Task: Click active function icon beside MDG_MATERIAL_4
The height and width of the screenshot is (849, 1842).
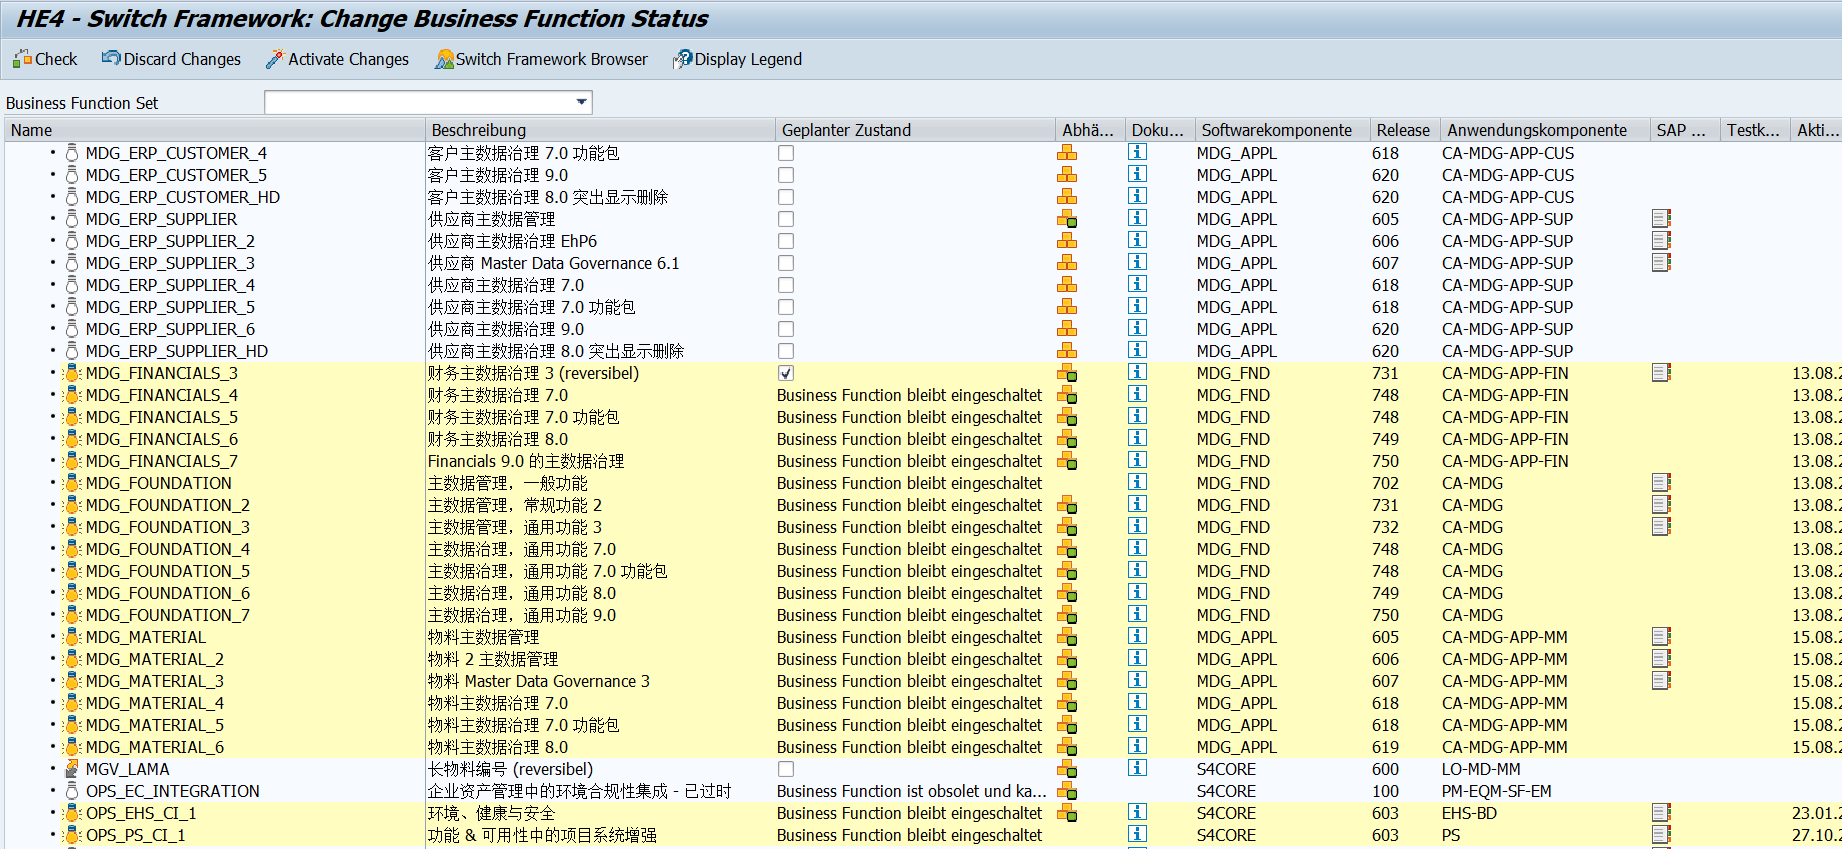Action: (72, 703)
